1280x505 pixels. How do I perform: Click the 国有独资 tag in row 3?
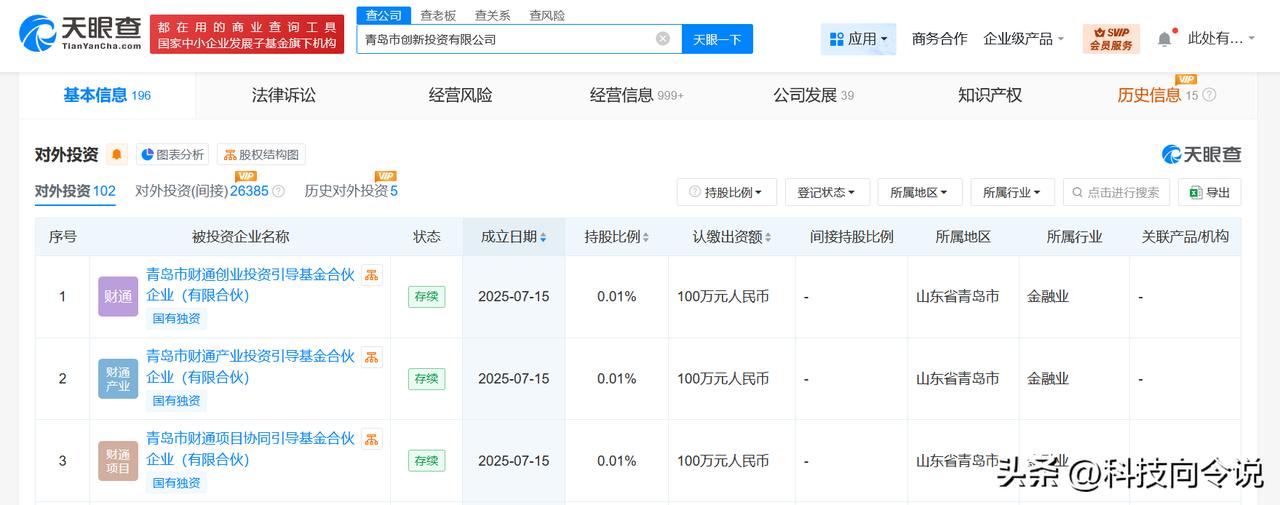pos(176,483)
